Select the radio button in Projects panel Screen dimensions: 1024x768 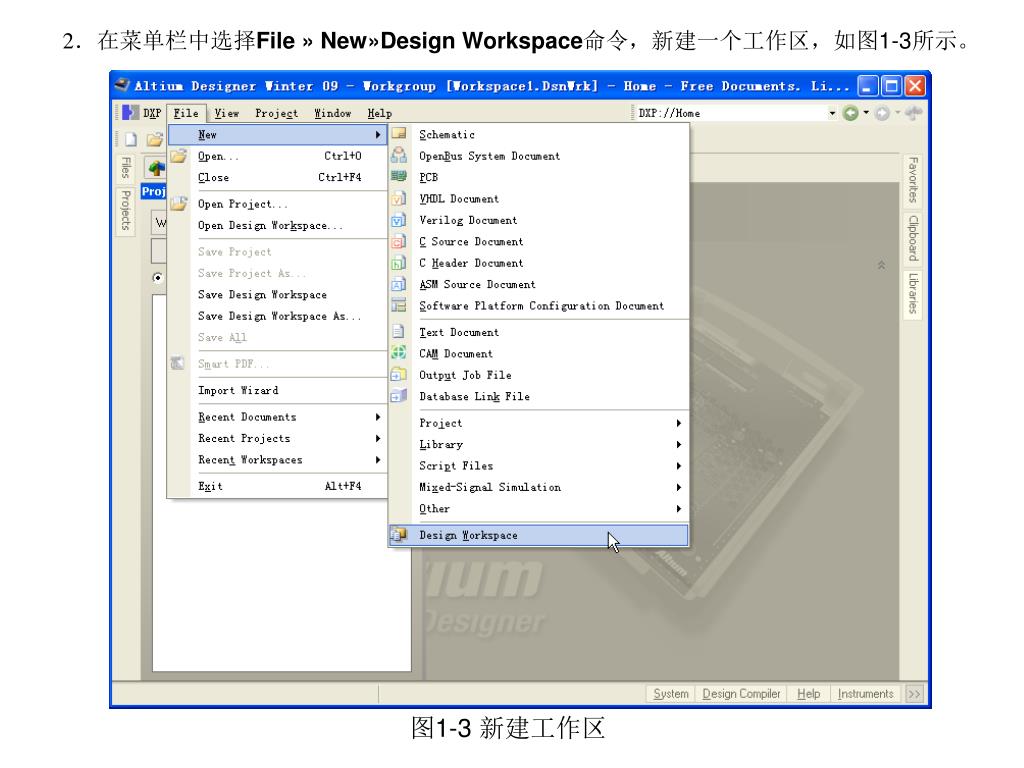coord(157,278)
